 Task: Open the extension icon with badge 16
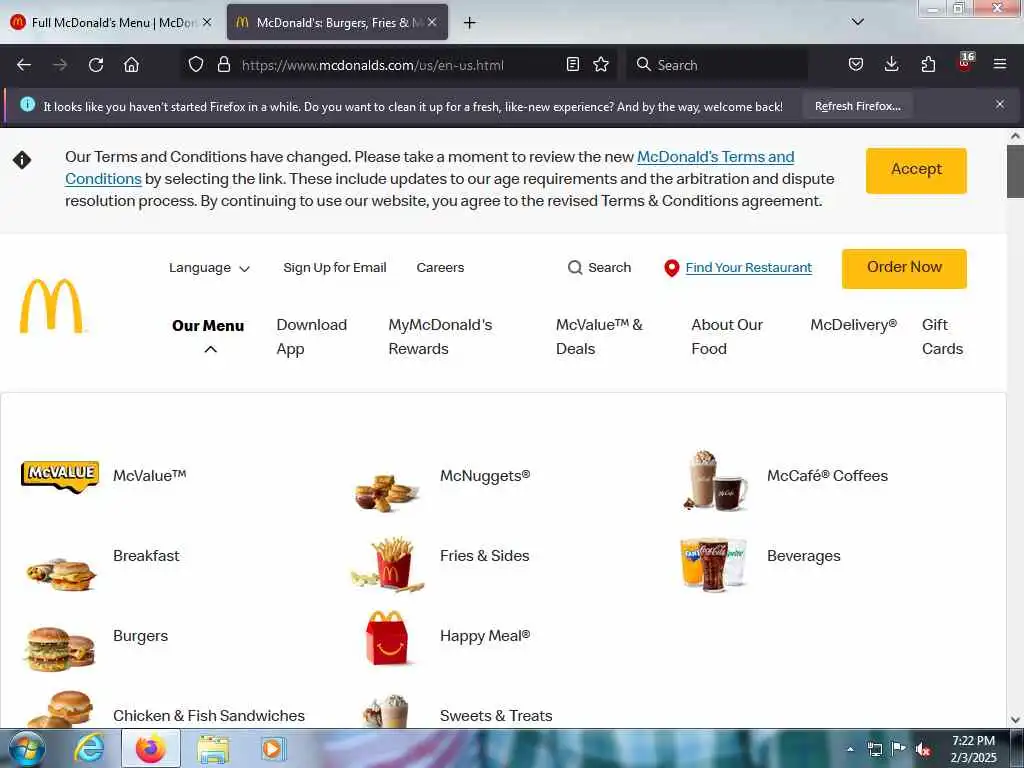click(x=965, y=63)
